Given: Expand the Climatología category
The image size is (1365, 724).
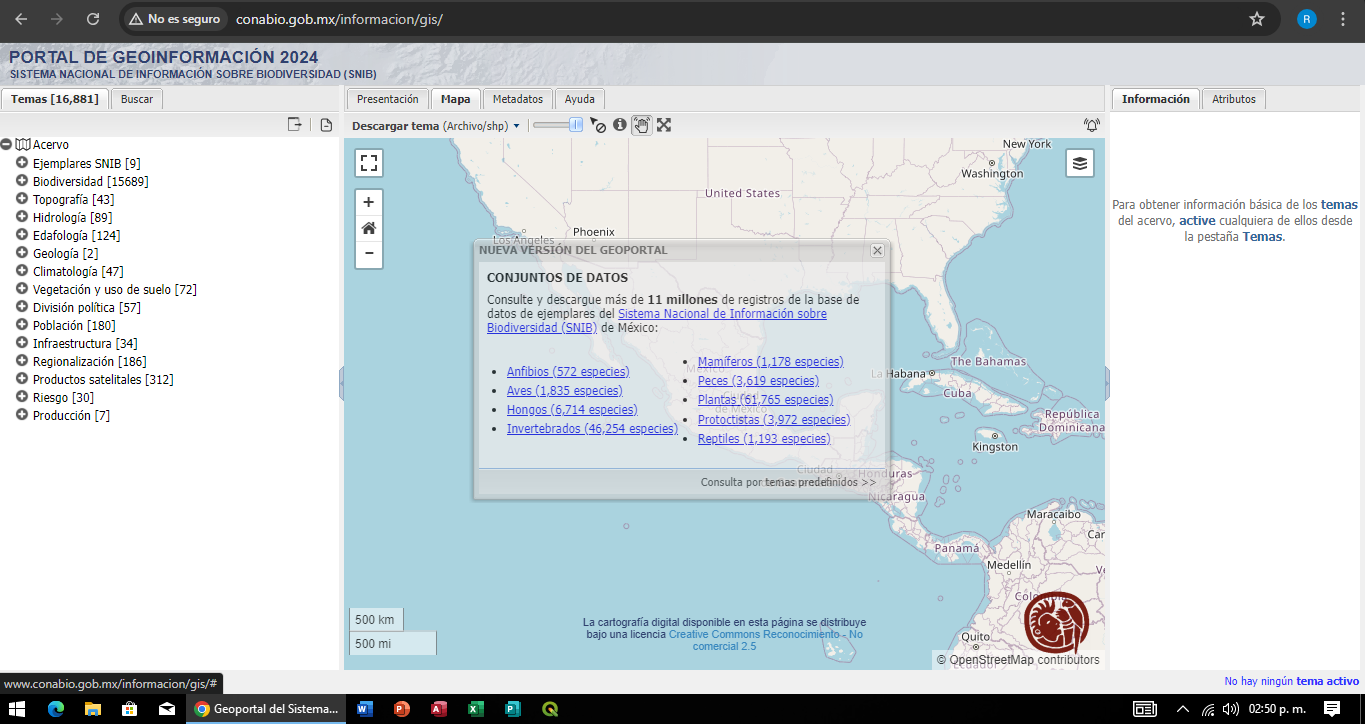Looking at the screenshot, I should tap(22, 271).
